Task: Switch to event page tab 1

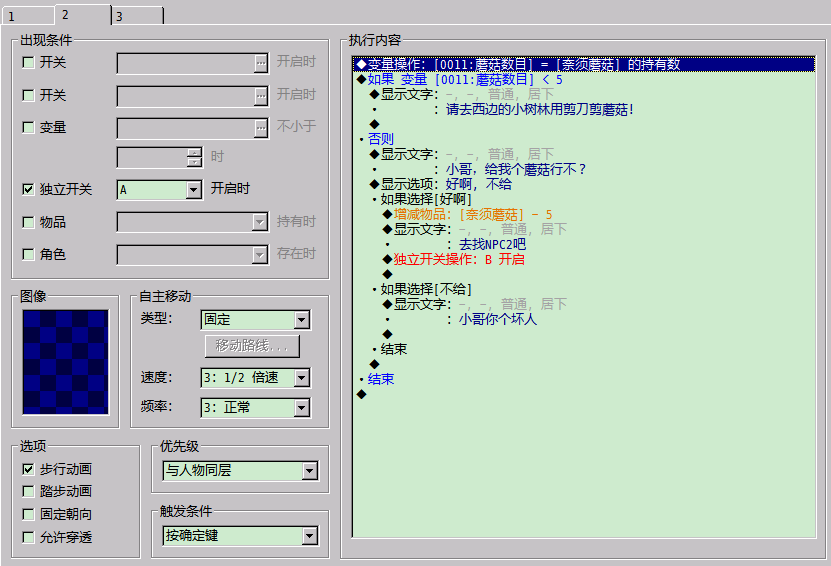Action: tap(28, 16)
